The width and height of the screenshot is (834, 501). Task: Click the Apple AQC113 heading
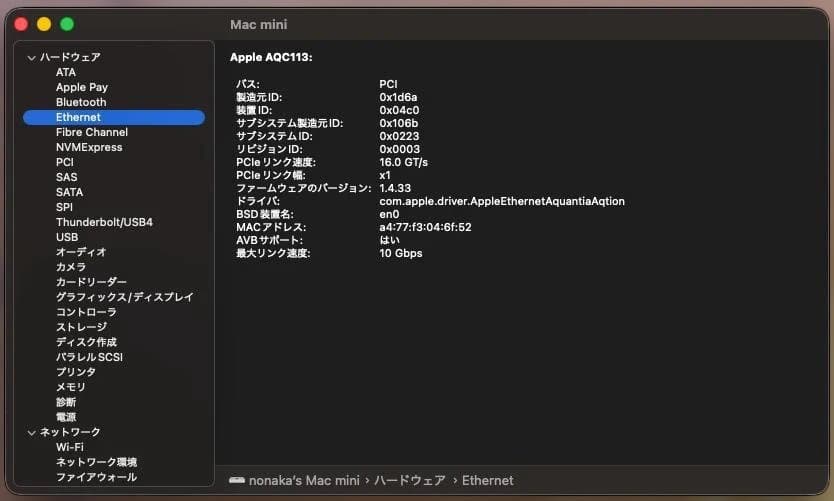pos(271,57)
